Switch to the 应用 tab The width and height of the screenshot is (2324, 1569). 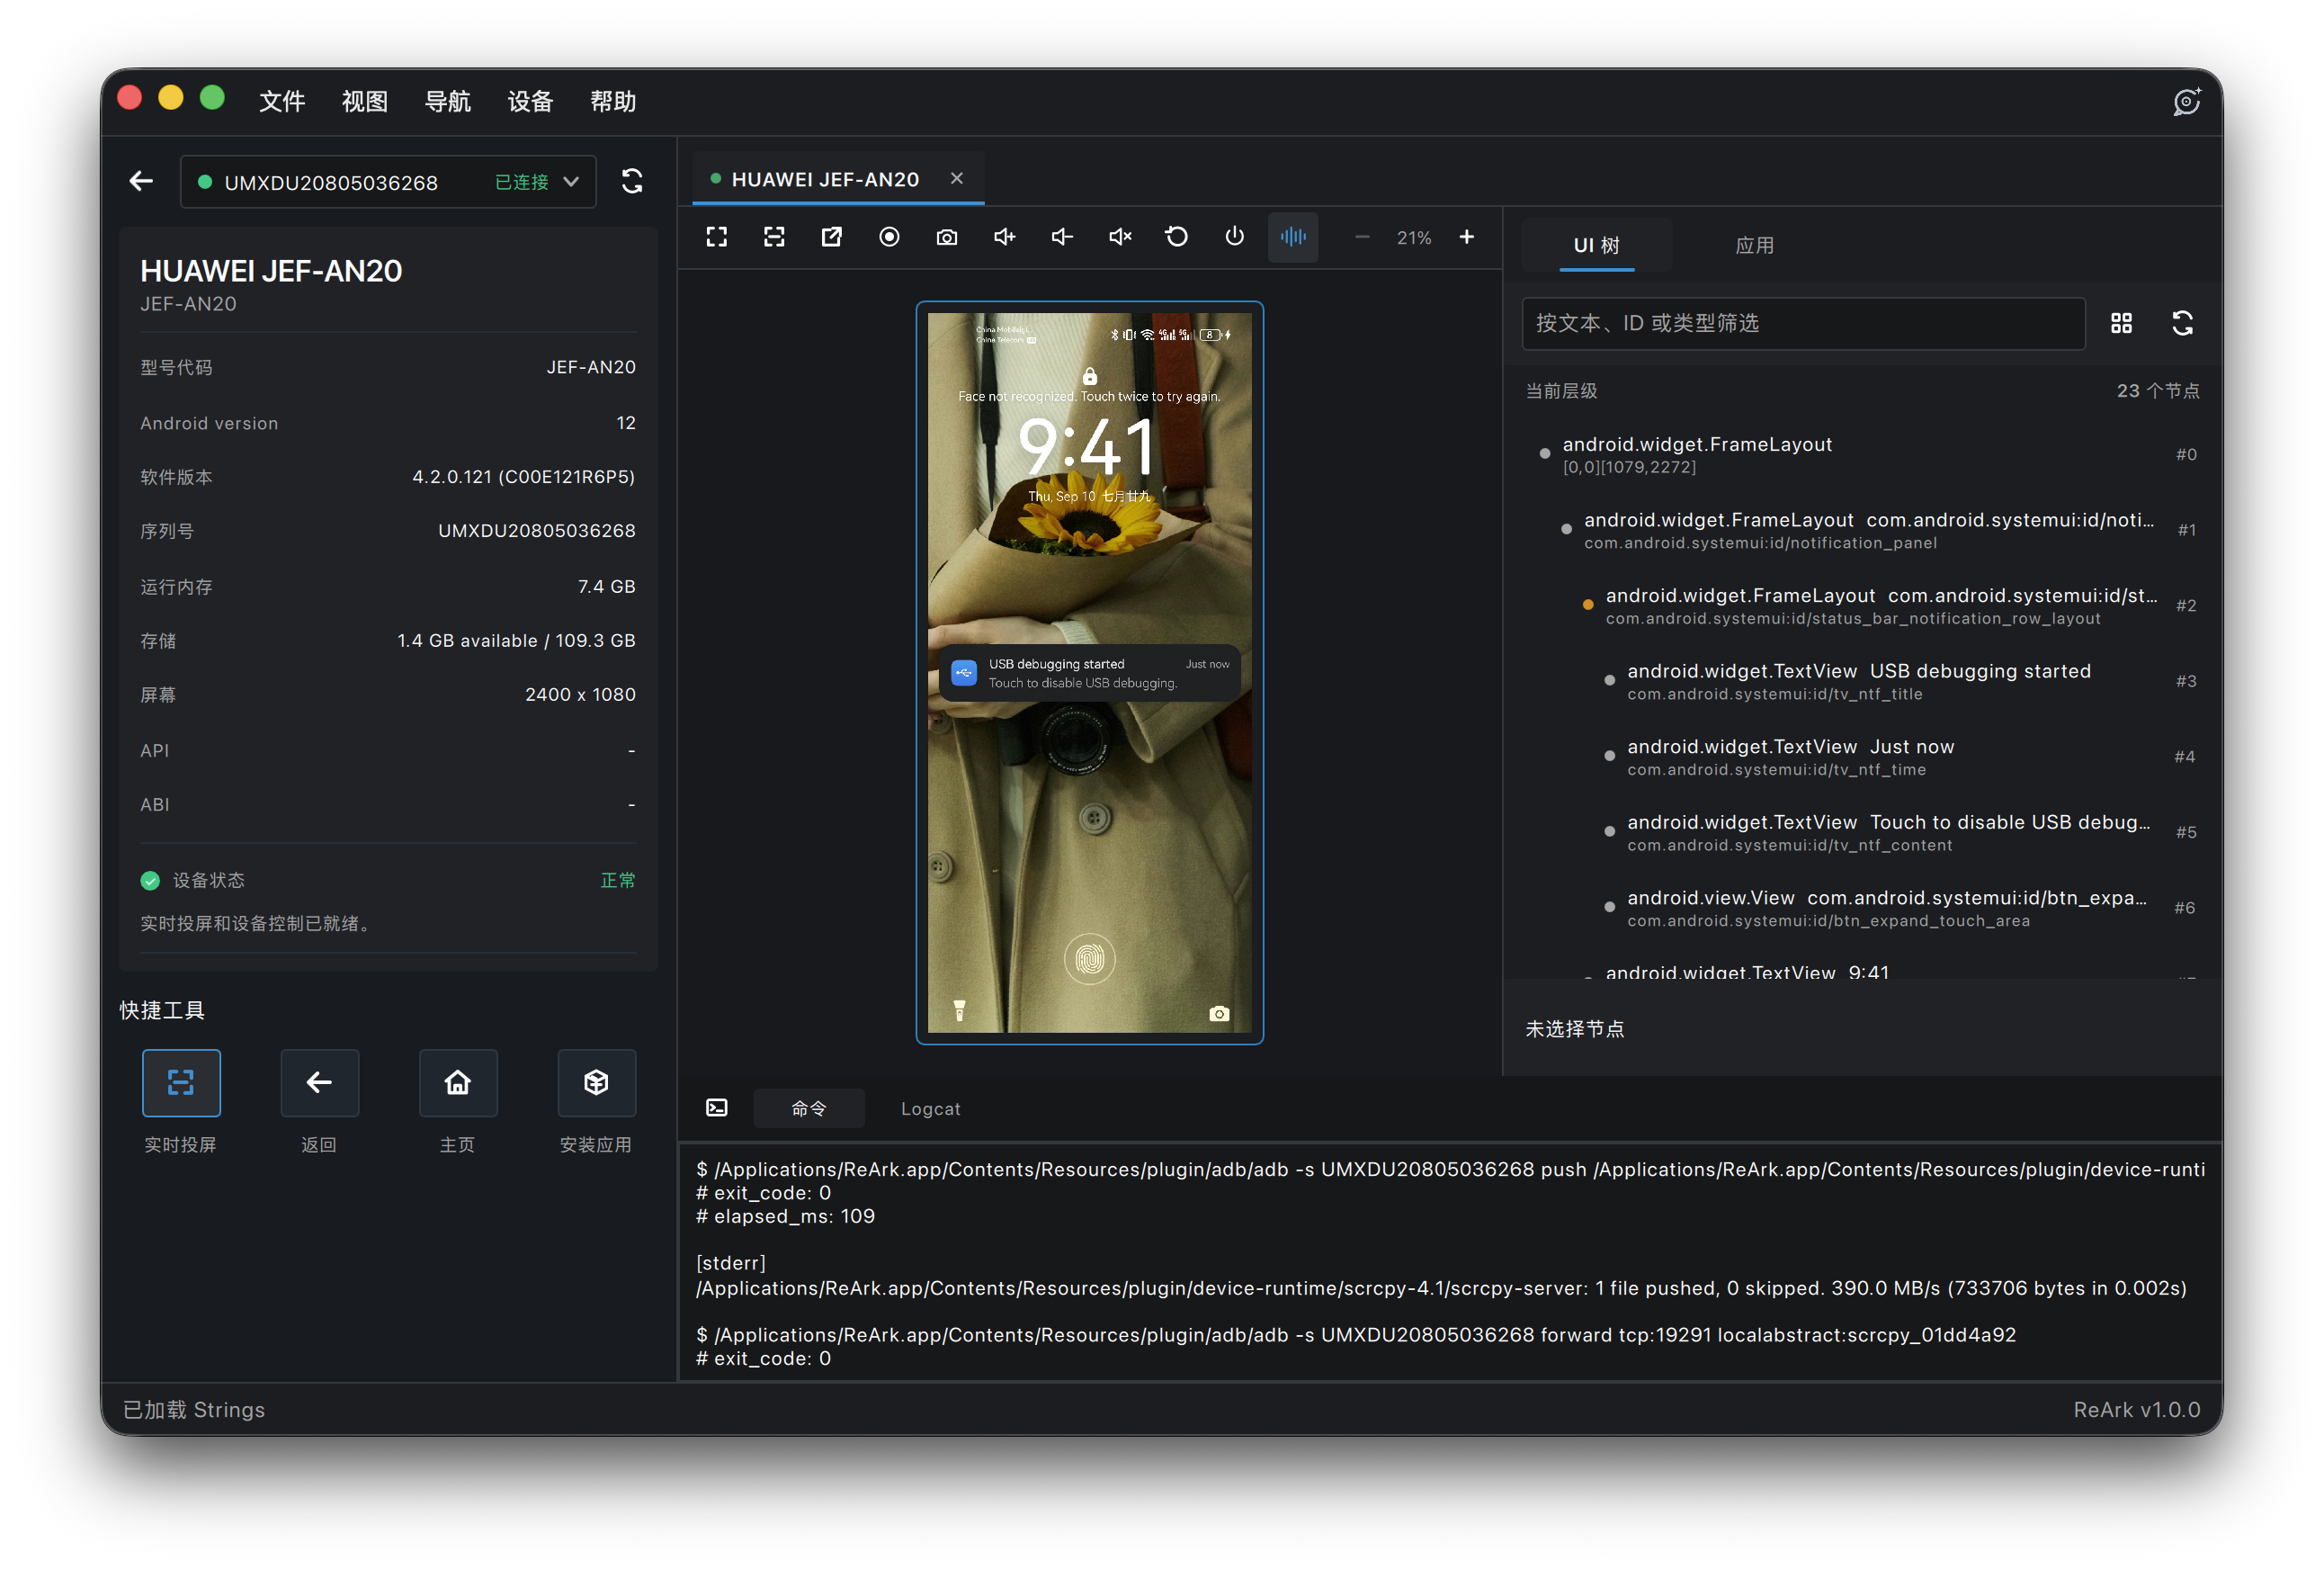(1754, 246)
